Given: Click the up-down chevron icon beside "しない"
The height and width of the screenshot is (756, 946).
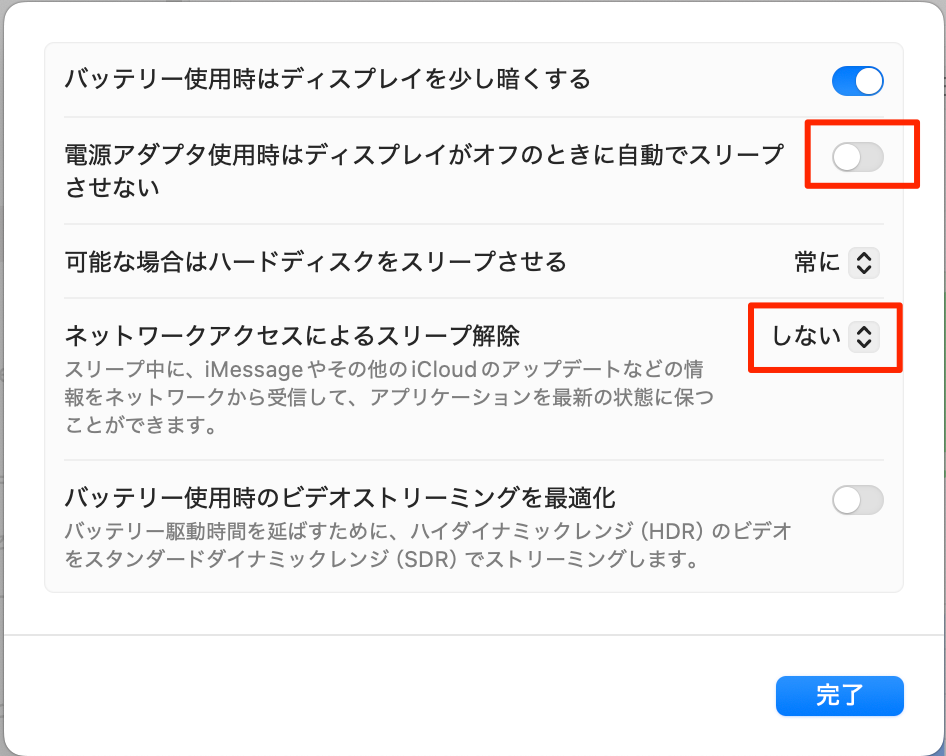Looking at the screenshot, I should [863, 337].
